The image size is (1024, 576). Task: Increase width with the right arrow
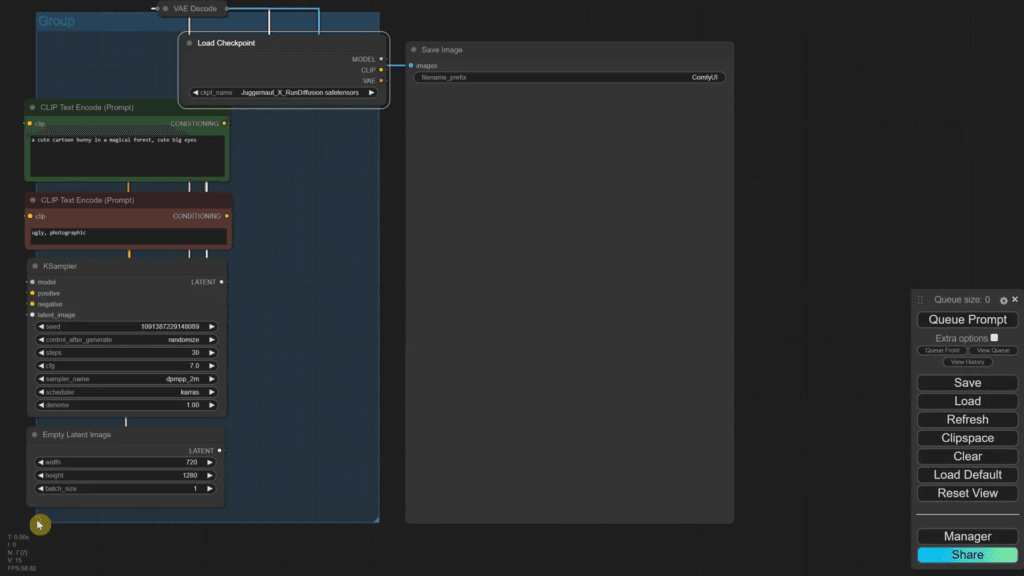tap(210, 462)
